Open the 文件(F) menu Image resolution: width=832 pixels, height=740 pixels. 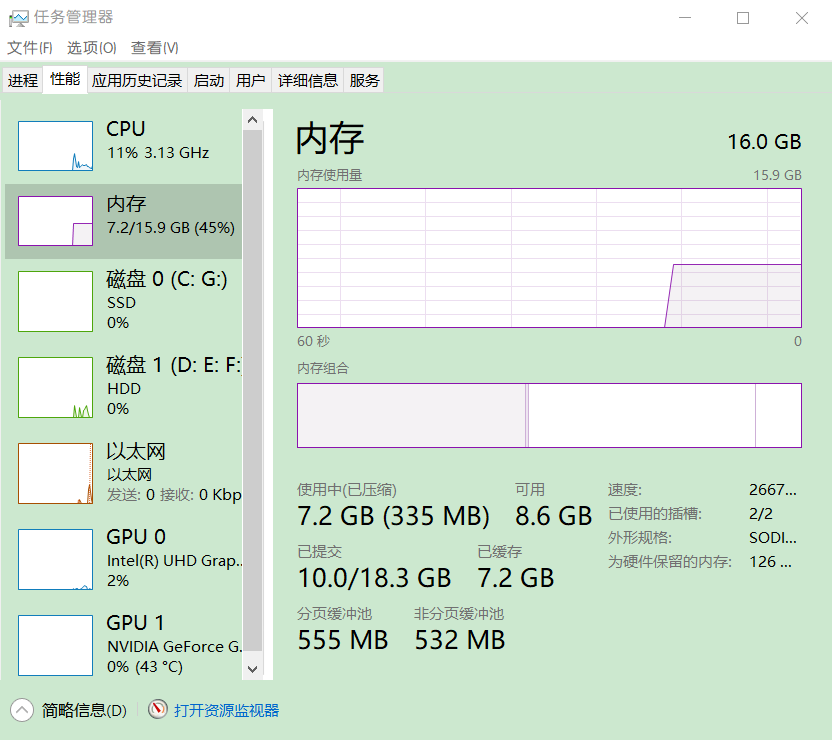click(x=29, y=48)
